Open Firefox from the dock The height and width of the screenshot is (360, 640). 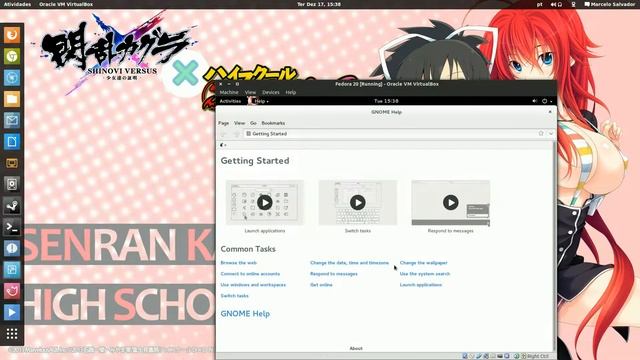(x=12, y=35)
